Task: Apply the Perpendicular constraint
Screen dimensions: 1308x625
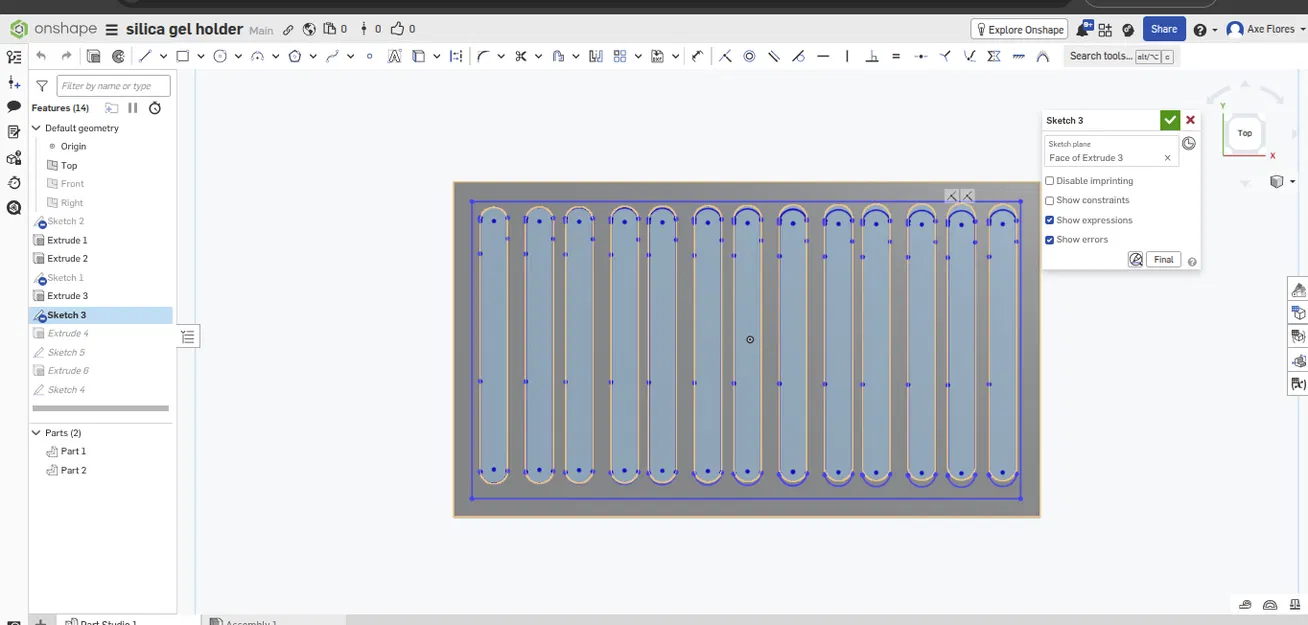Action: (x=872, y=56)
